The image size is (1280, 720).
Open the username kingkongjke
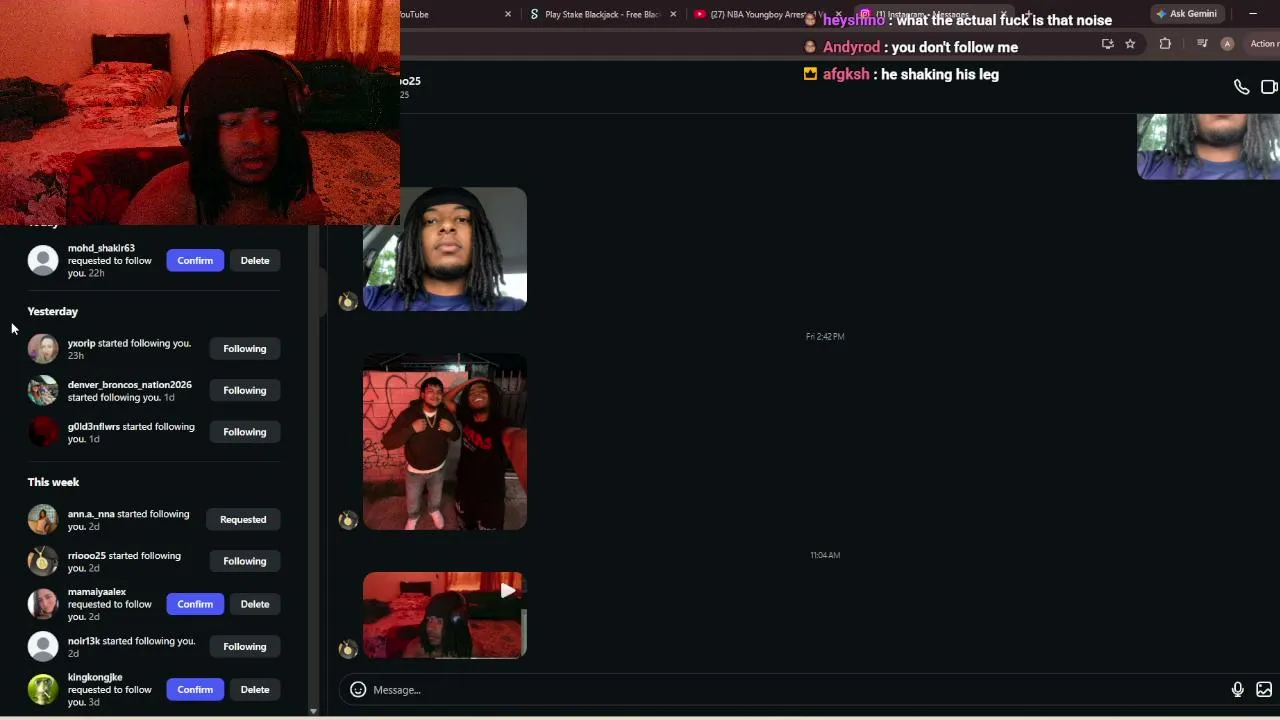point(95,677)
